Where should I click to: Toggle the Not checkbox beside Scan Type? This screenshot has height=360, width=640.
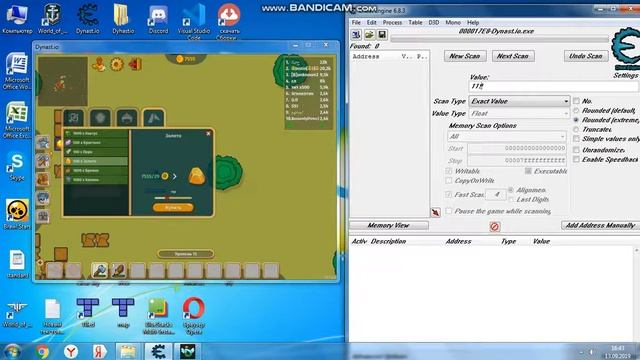[576, 101]
